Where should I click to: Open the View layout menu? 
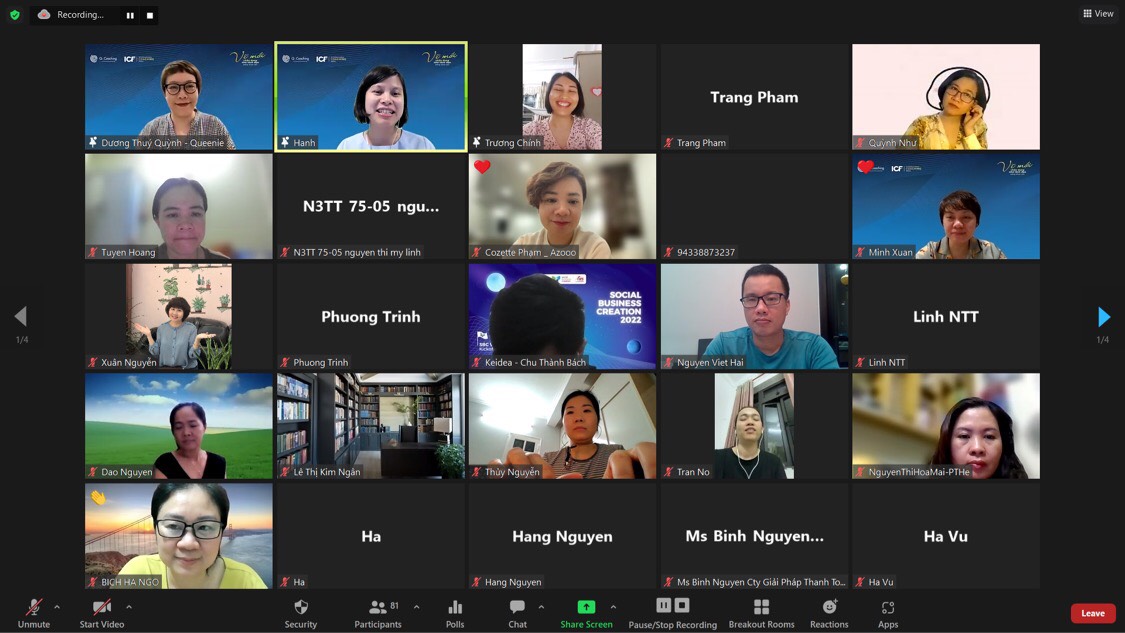1098,14
